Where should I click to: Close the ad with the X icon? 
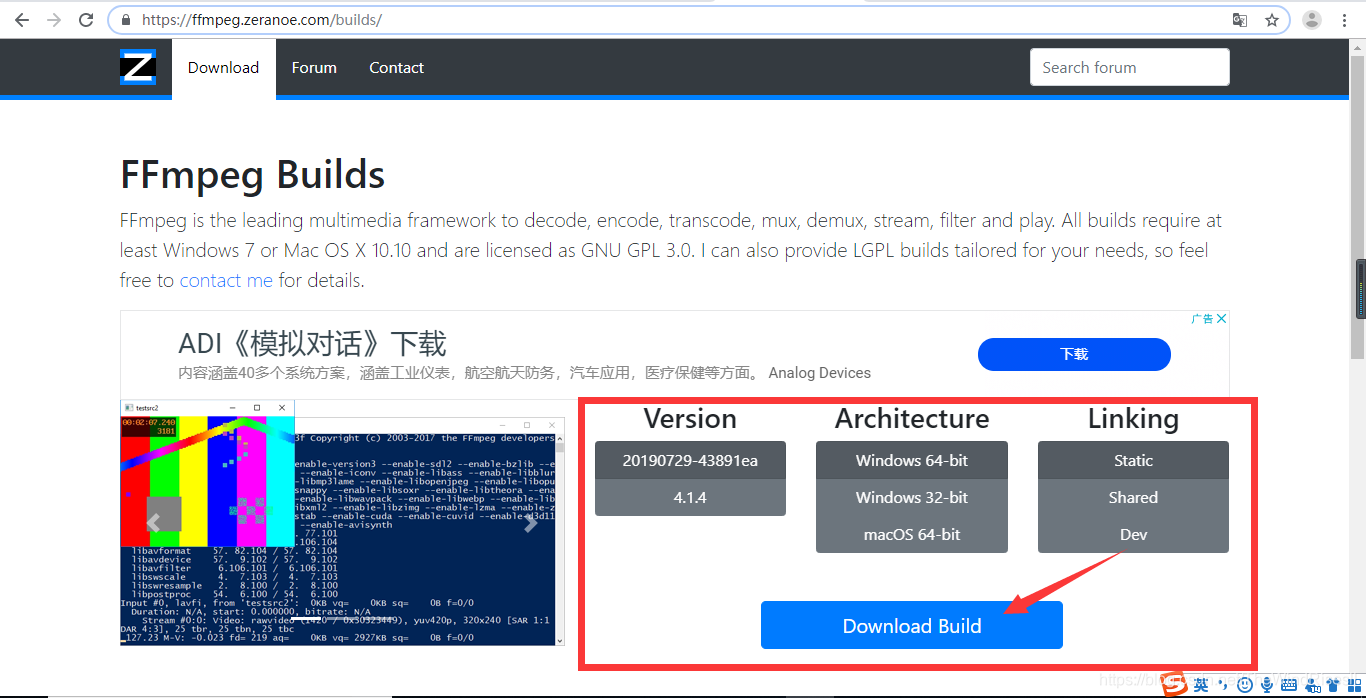click(x=1221, y=319)
